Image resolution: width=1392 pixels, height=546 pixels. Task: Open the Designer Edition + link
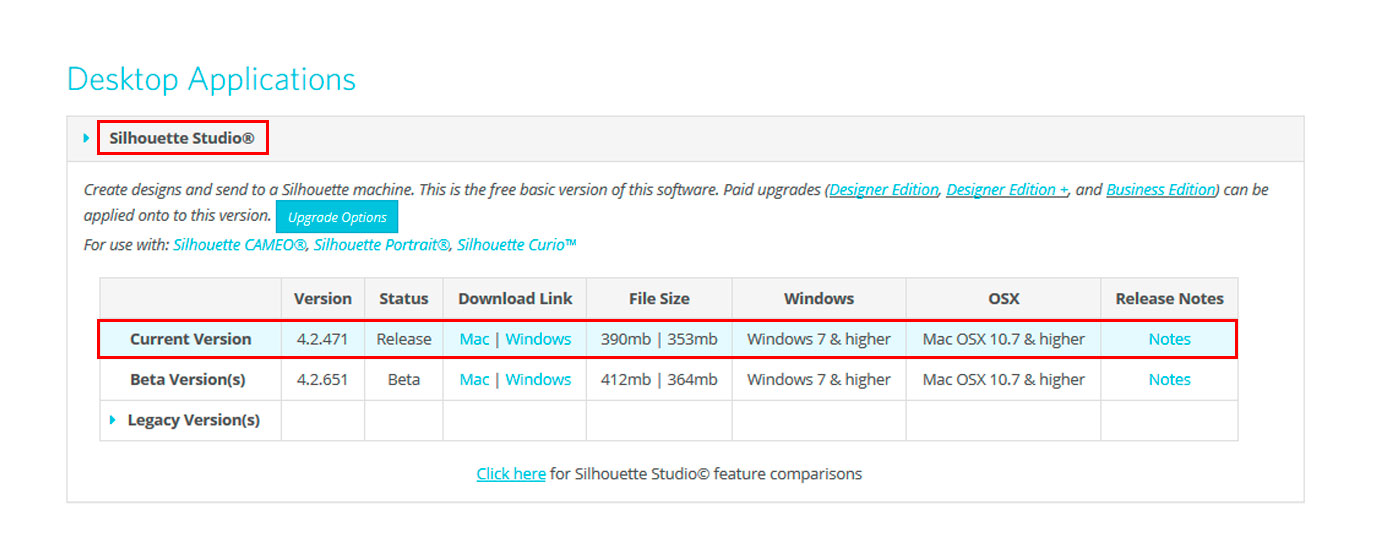pos(1007,189)
